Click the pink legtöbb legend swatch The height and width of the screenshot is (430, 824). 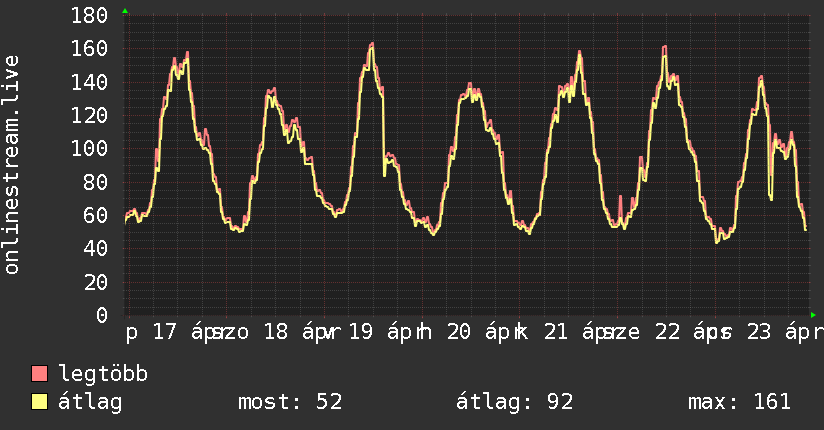pos(39,373)
